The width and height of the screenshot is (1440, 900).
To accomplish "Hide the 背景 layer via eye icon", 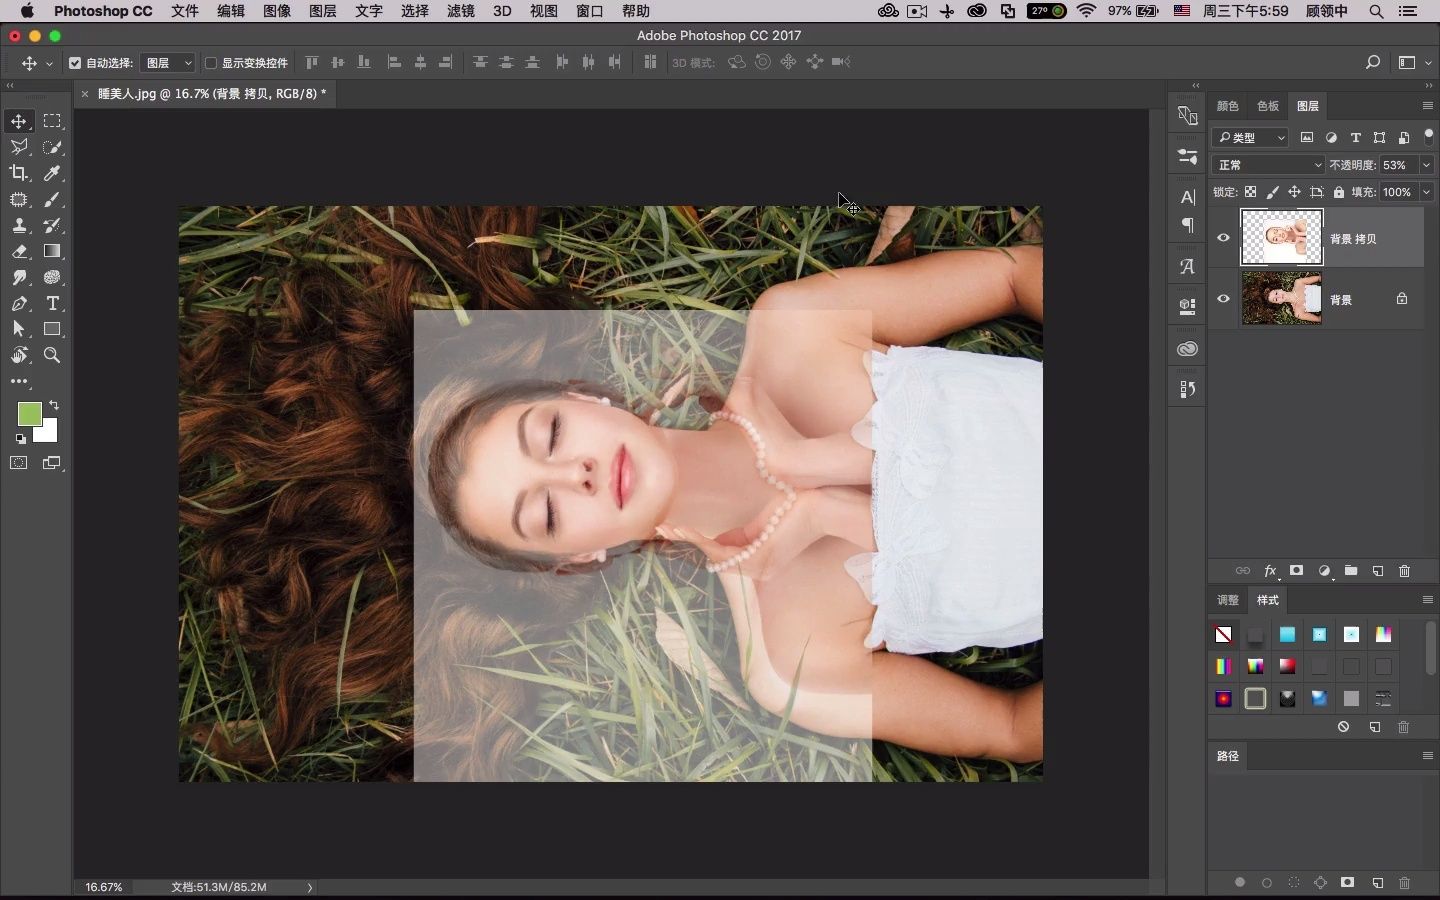I will pos(1223,298).
